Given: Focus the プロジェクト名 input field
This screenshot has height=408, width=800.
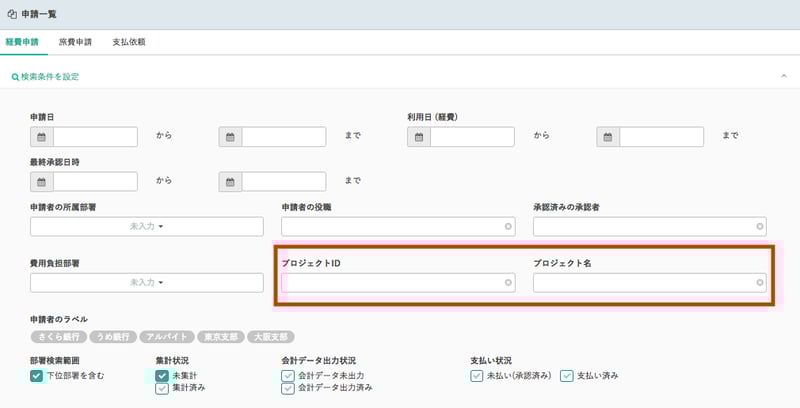Looking at the screenshot, I should point(649,283).
